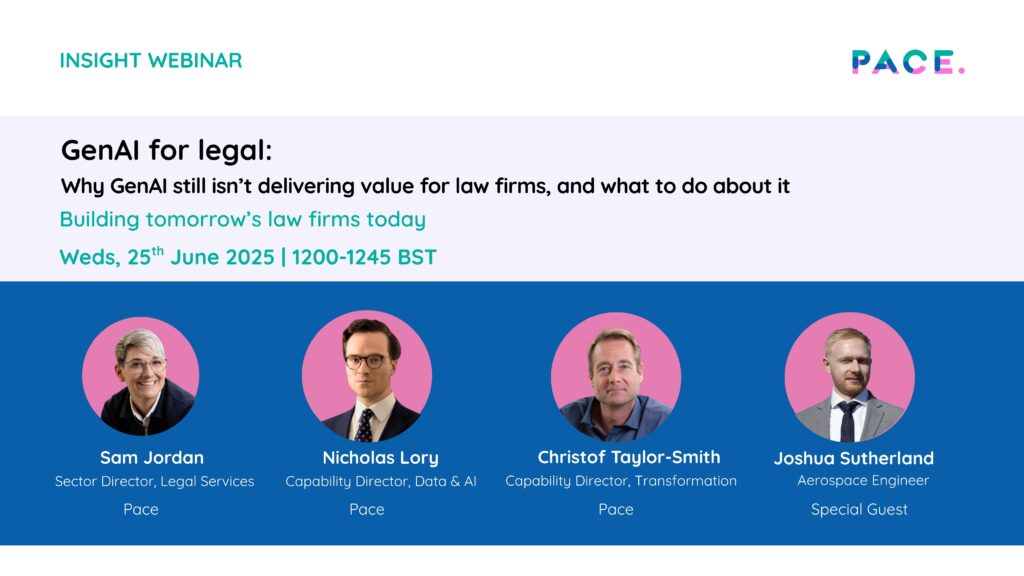Click 'Capability Director, Transformation' title
1024x576 pixels.
621,481
